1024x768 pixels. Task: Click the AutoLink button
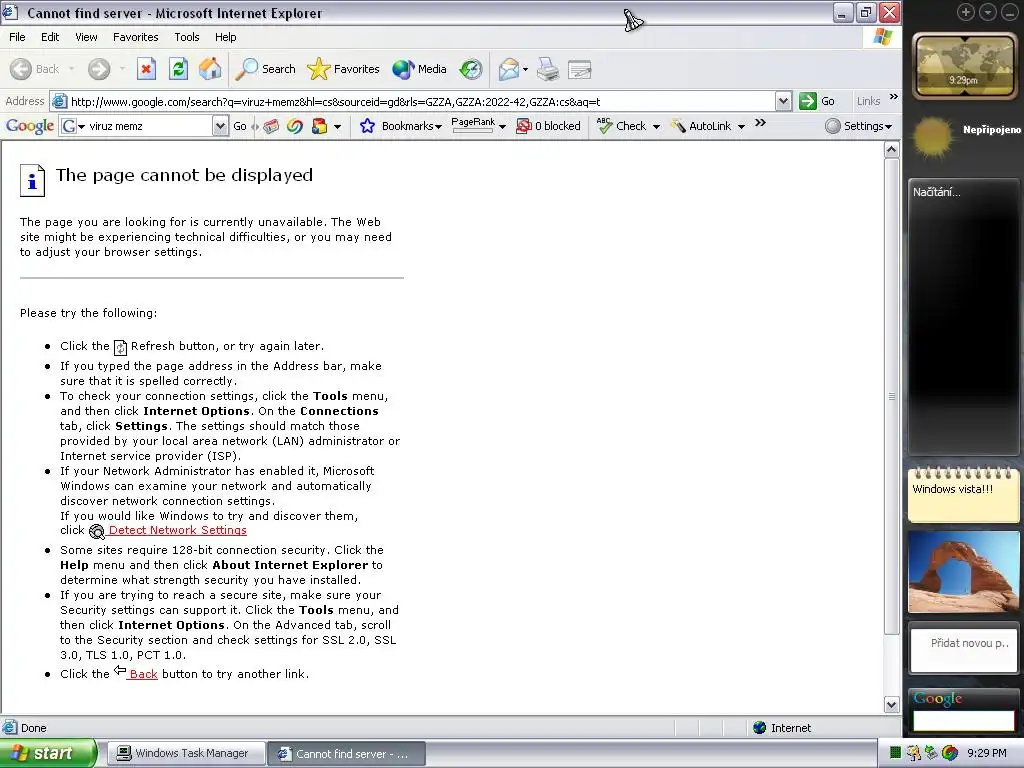coord(701,126)
